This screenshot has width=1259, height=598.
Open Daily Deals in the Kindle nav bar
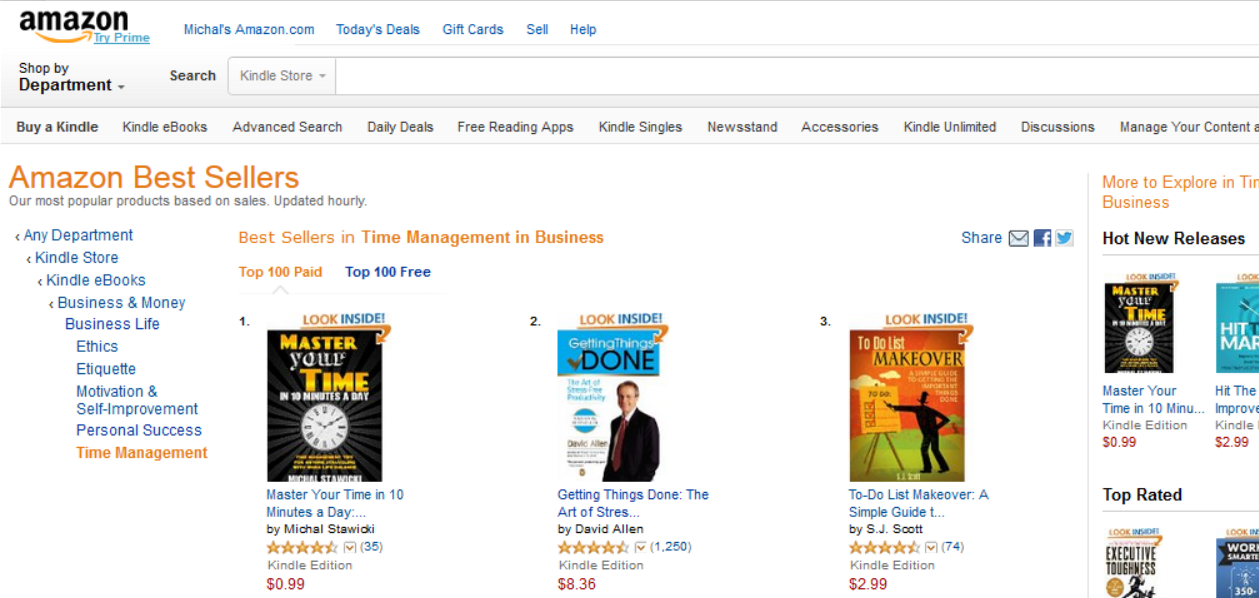tap(400, 127)
